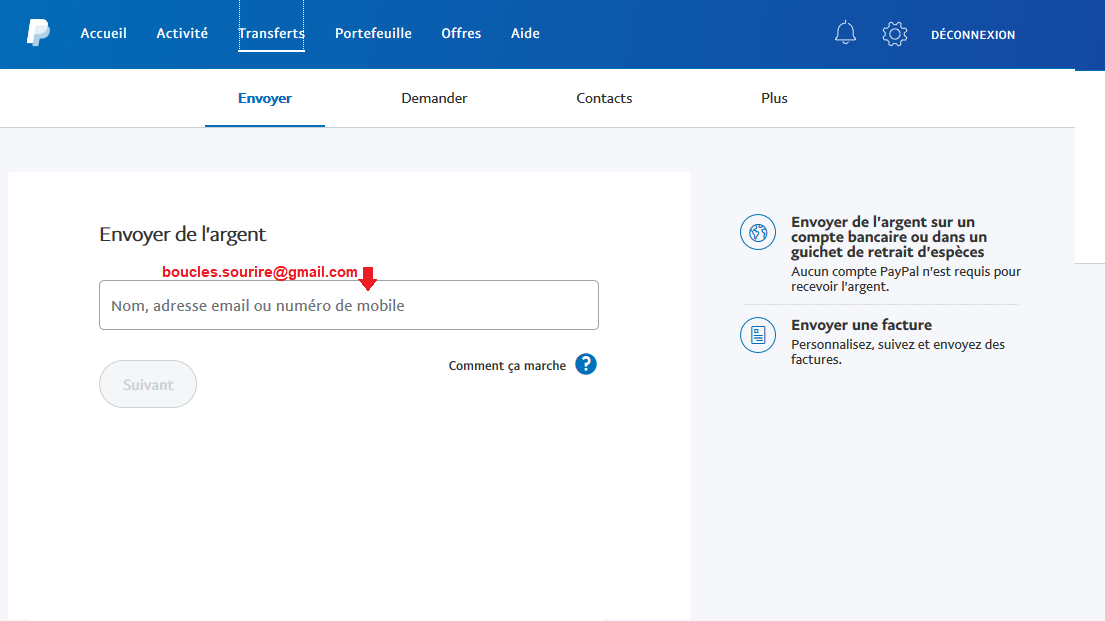The width and height of the screenshot is (1105, 621).
Task: Open the Comment ça marche link
Action: point(507,365)
